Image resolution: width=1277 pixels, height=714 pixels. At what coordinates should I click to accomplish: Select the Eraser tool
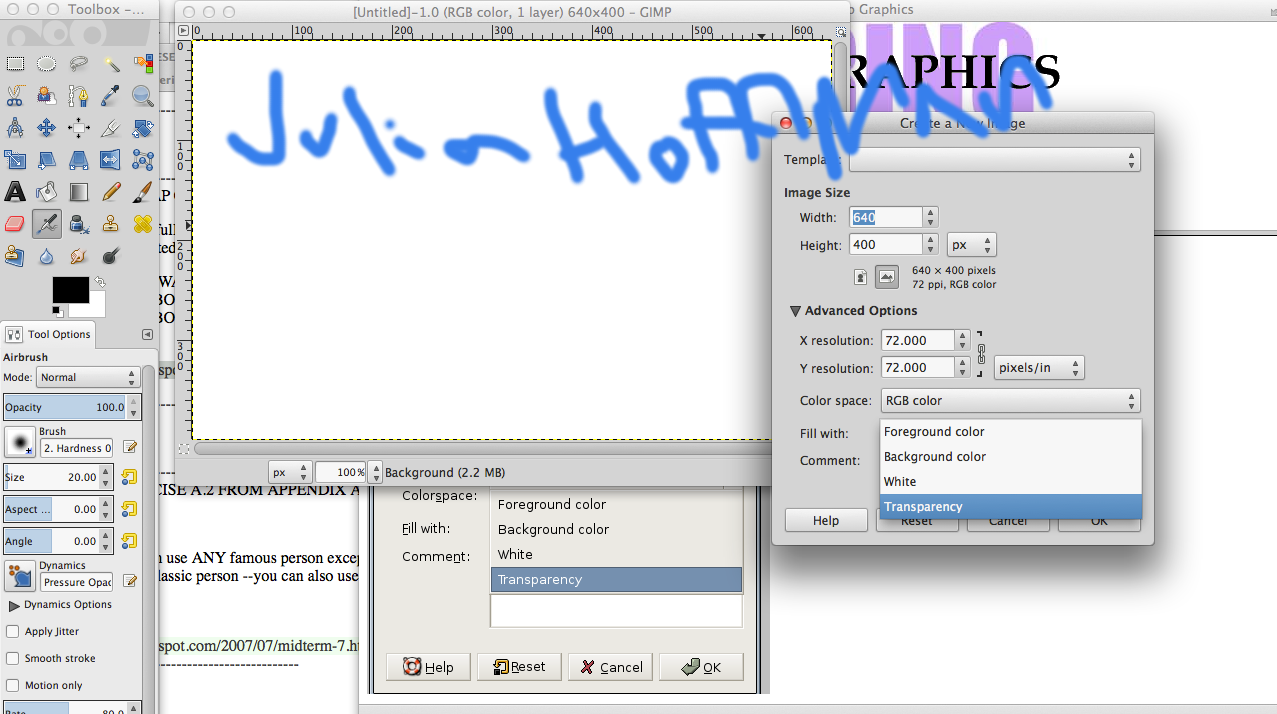pyautogui.click(x=15, y=224)
